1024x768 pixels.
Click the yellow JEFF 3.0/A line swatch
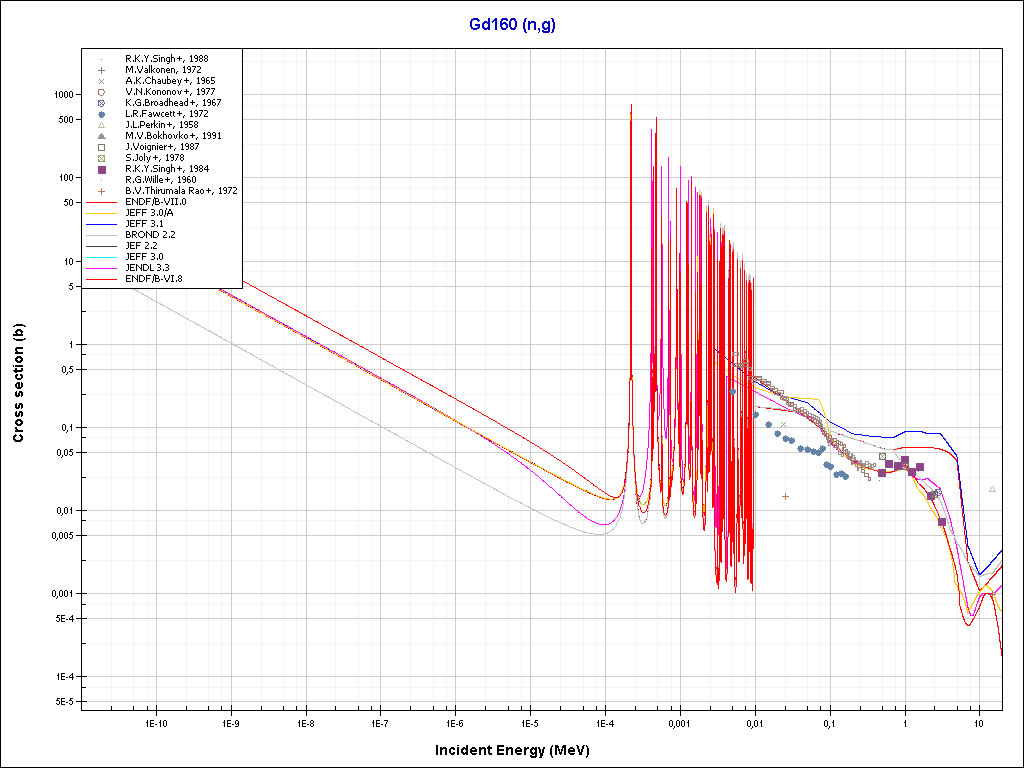point(102,213)
